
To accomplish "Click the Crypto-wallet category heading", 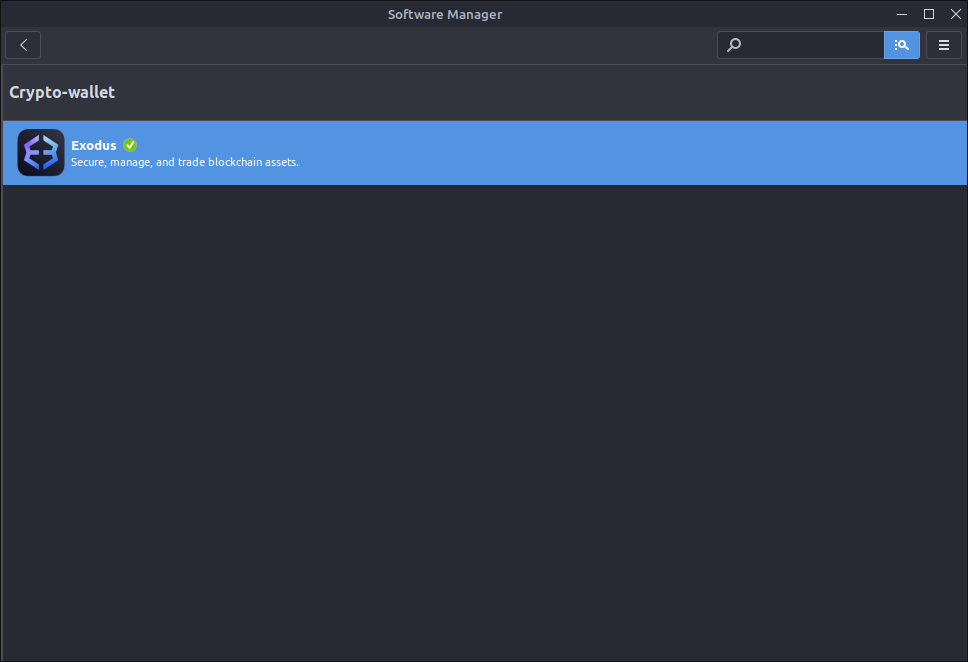I will pyautogui.click(x=62, y=92).
